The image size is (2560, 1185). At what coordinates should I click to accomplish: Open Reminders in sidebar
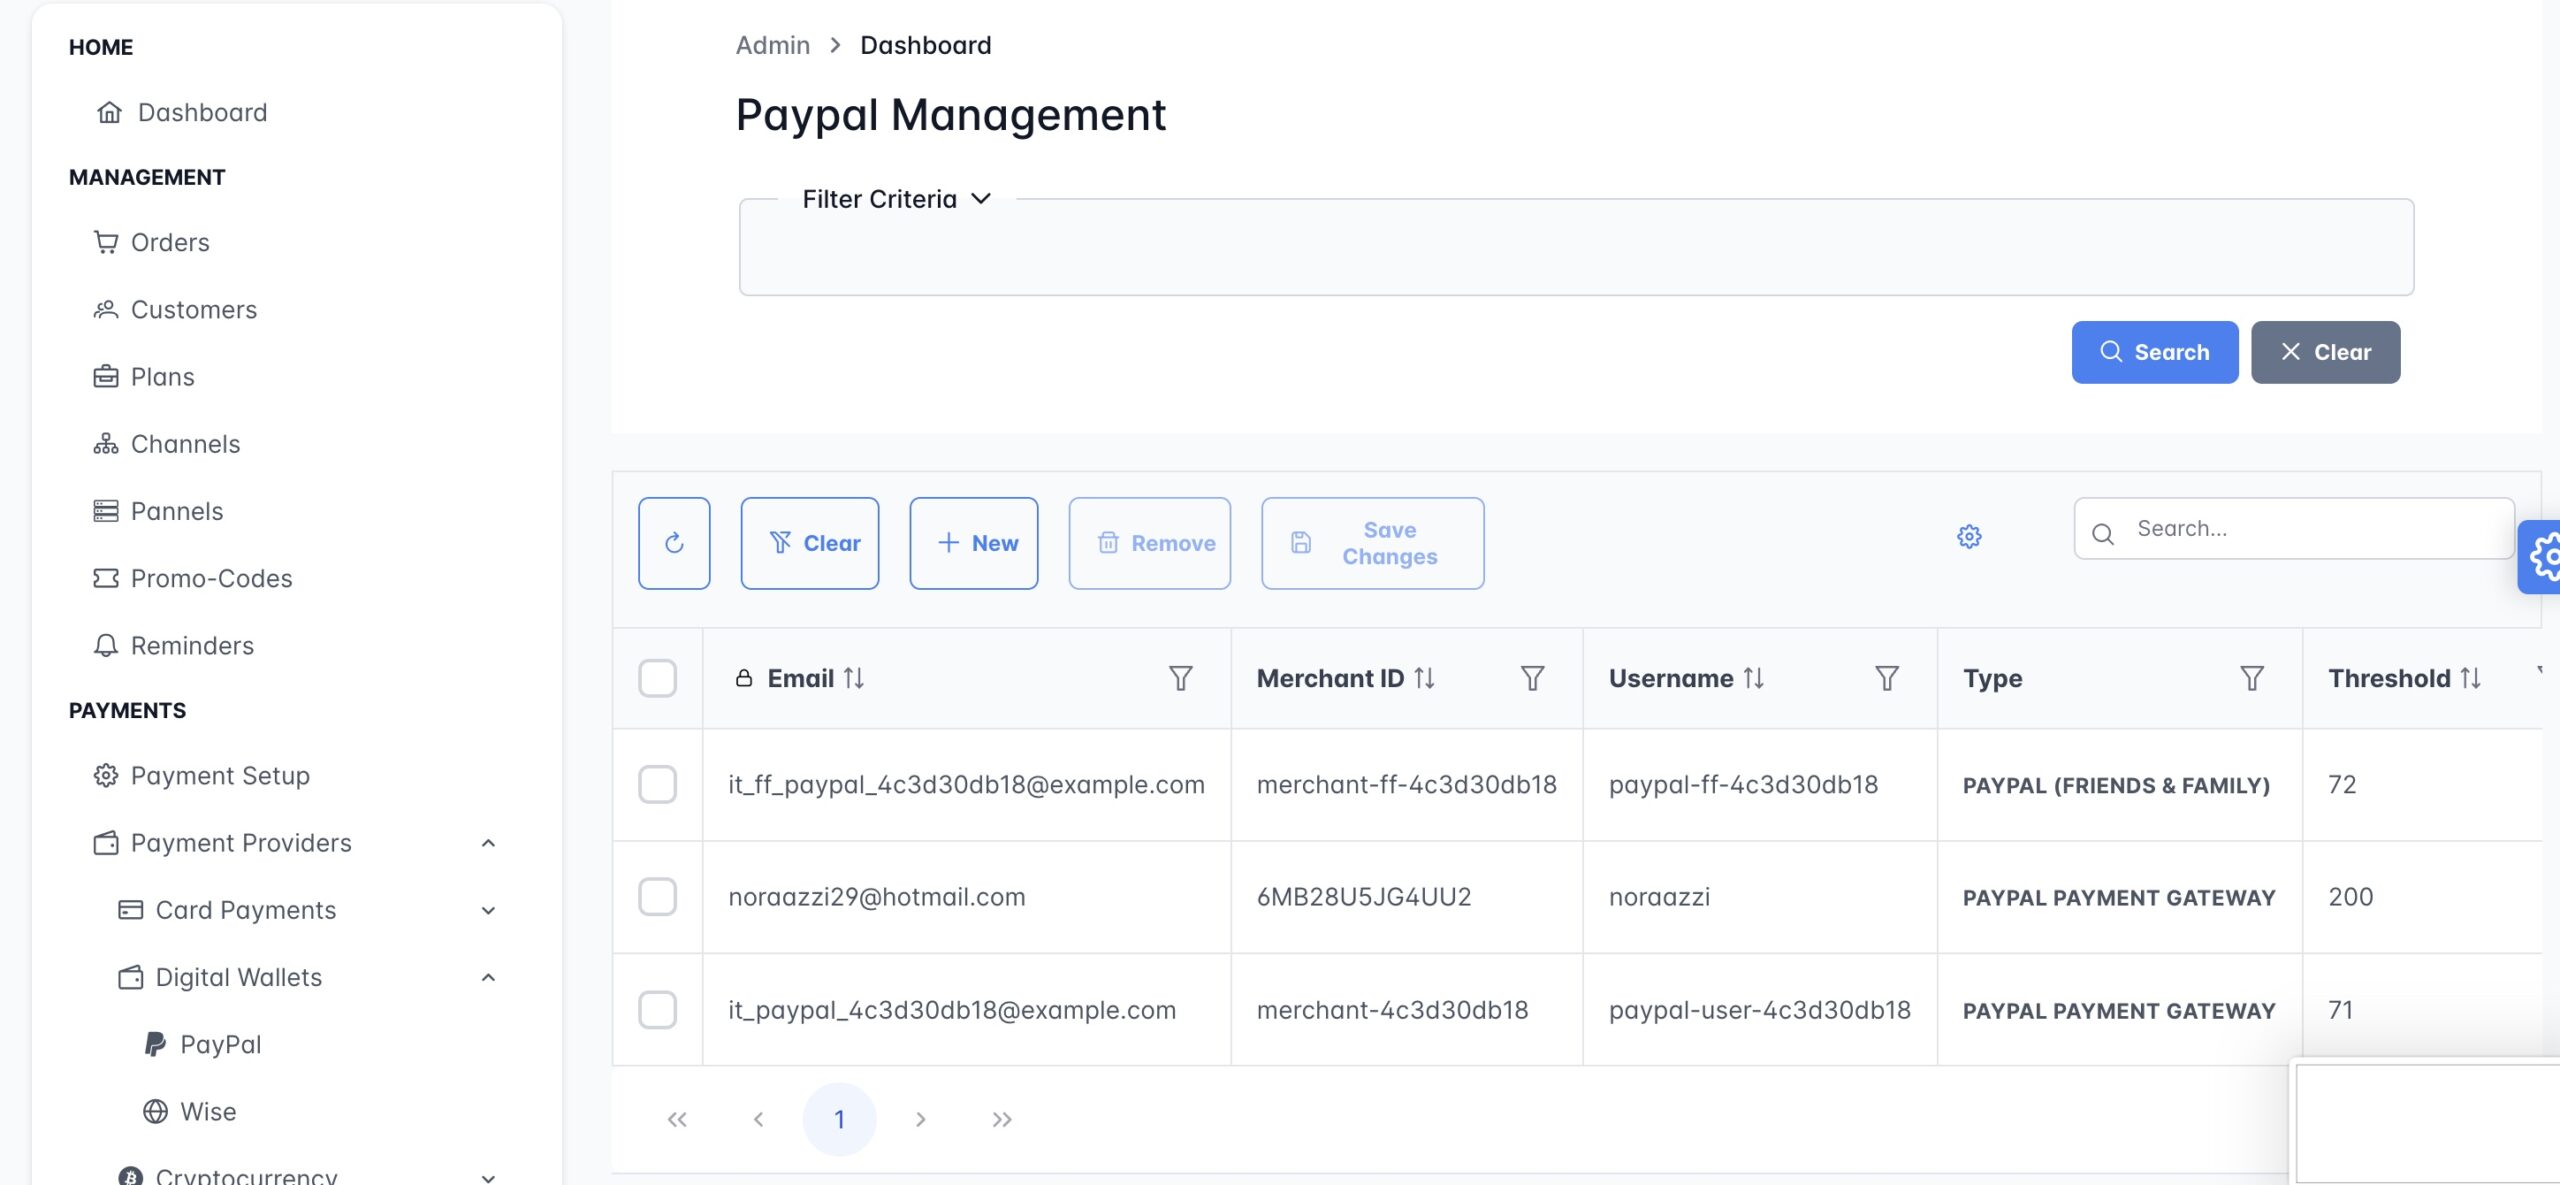point(174,645)
